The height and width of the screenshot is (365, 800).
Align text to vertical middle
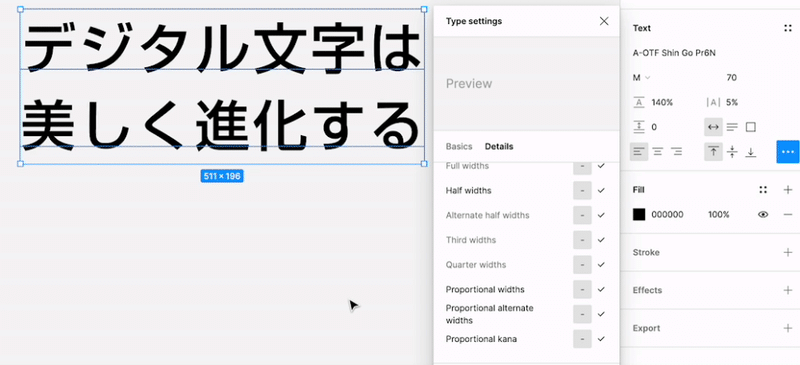732,152
